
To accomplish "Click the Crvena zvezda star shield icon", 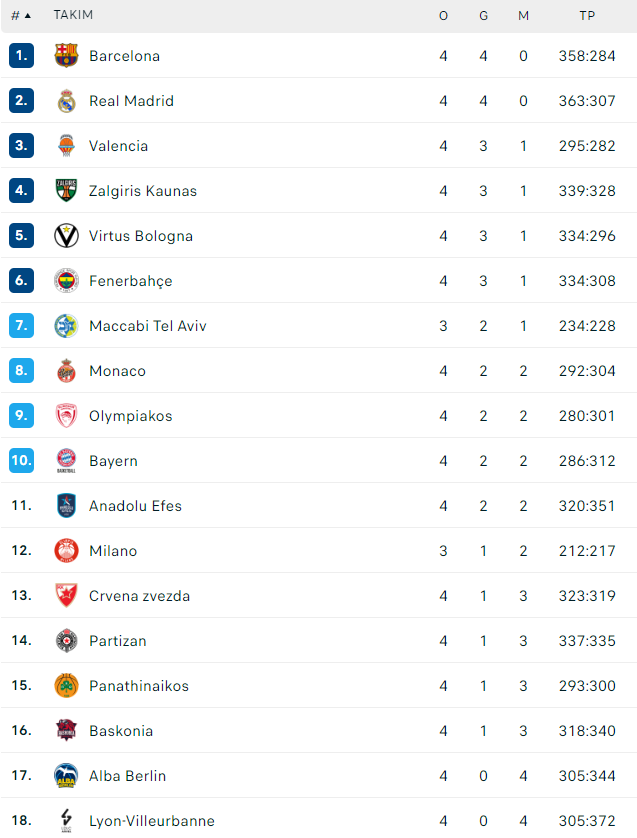I will click(66, 595).
